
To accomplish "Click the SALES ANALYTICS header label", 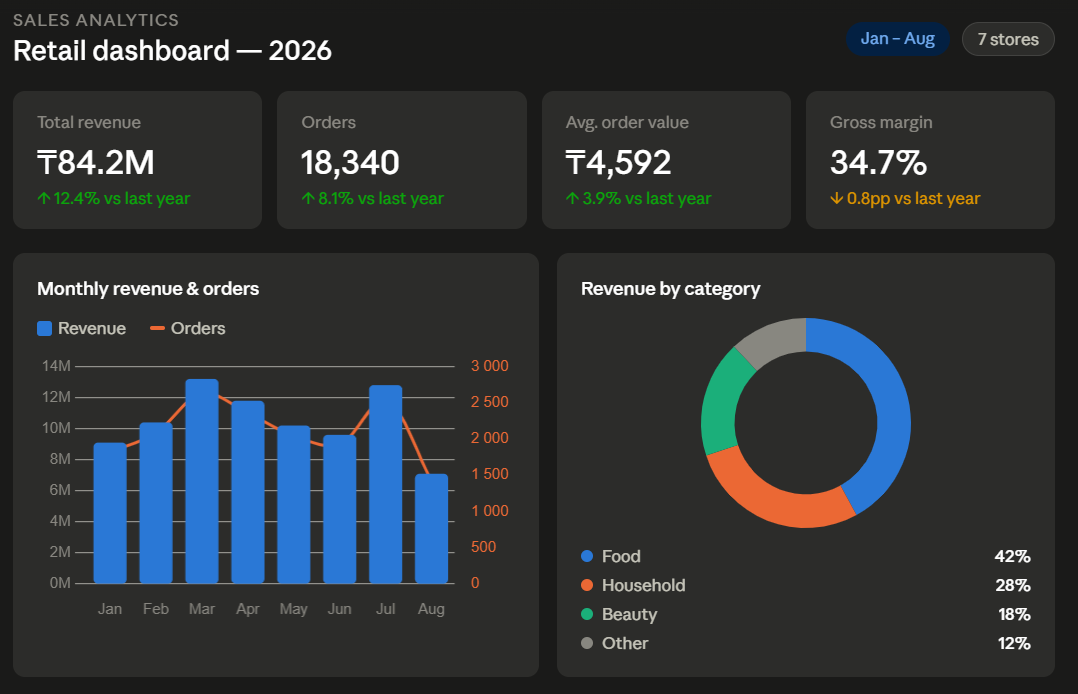I will point(96,20).
